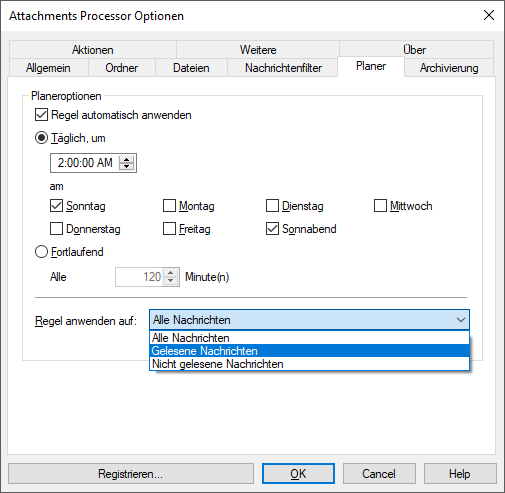Select the Täglich, um radio button
This screenshot has width=505, height=493.
(41, 138)
